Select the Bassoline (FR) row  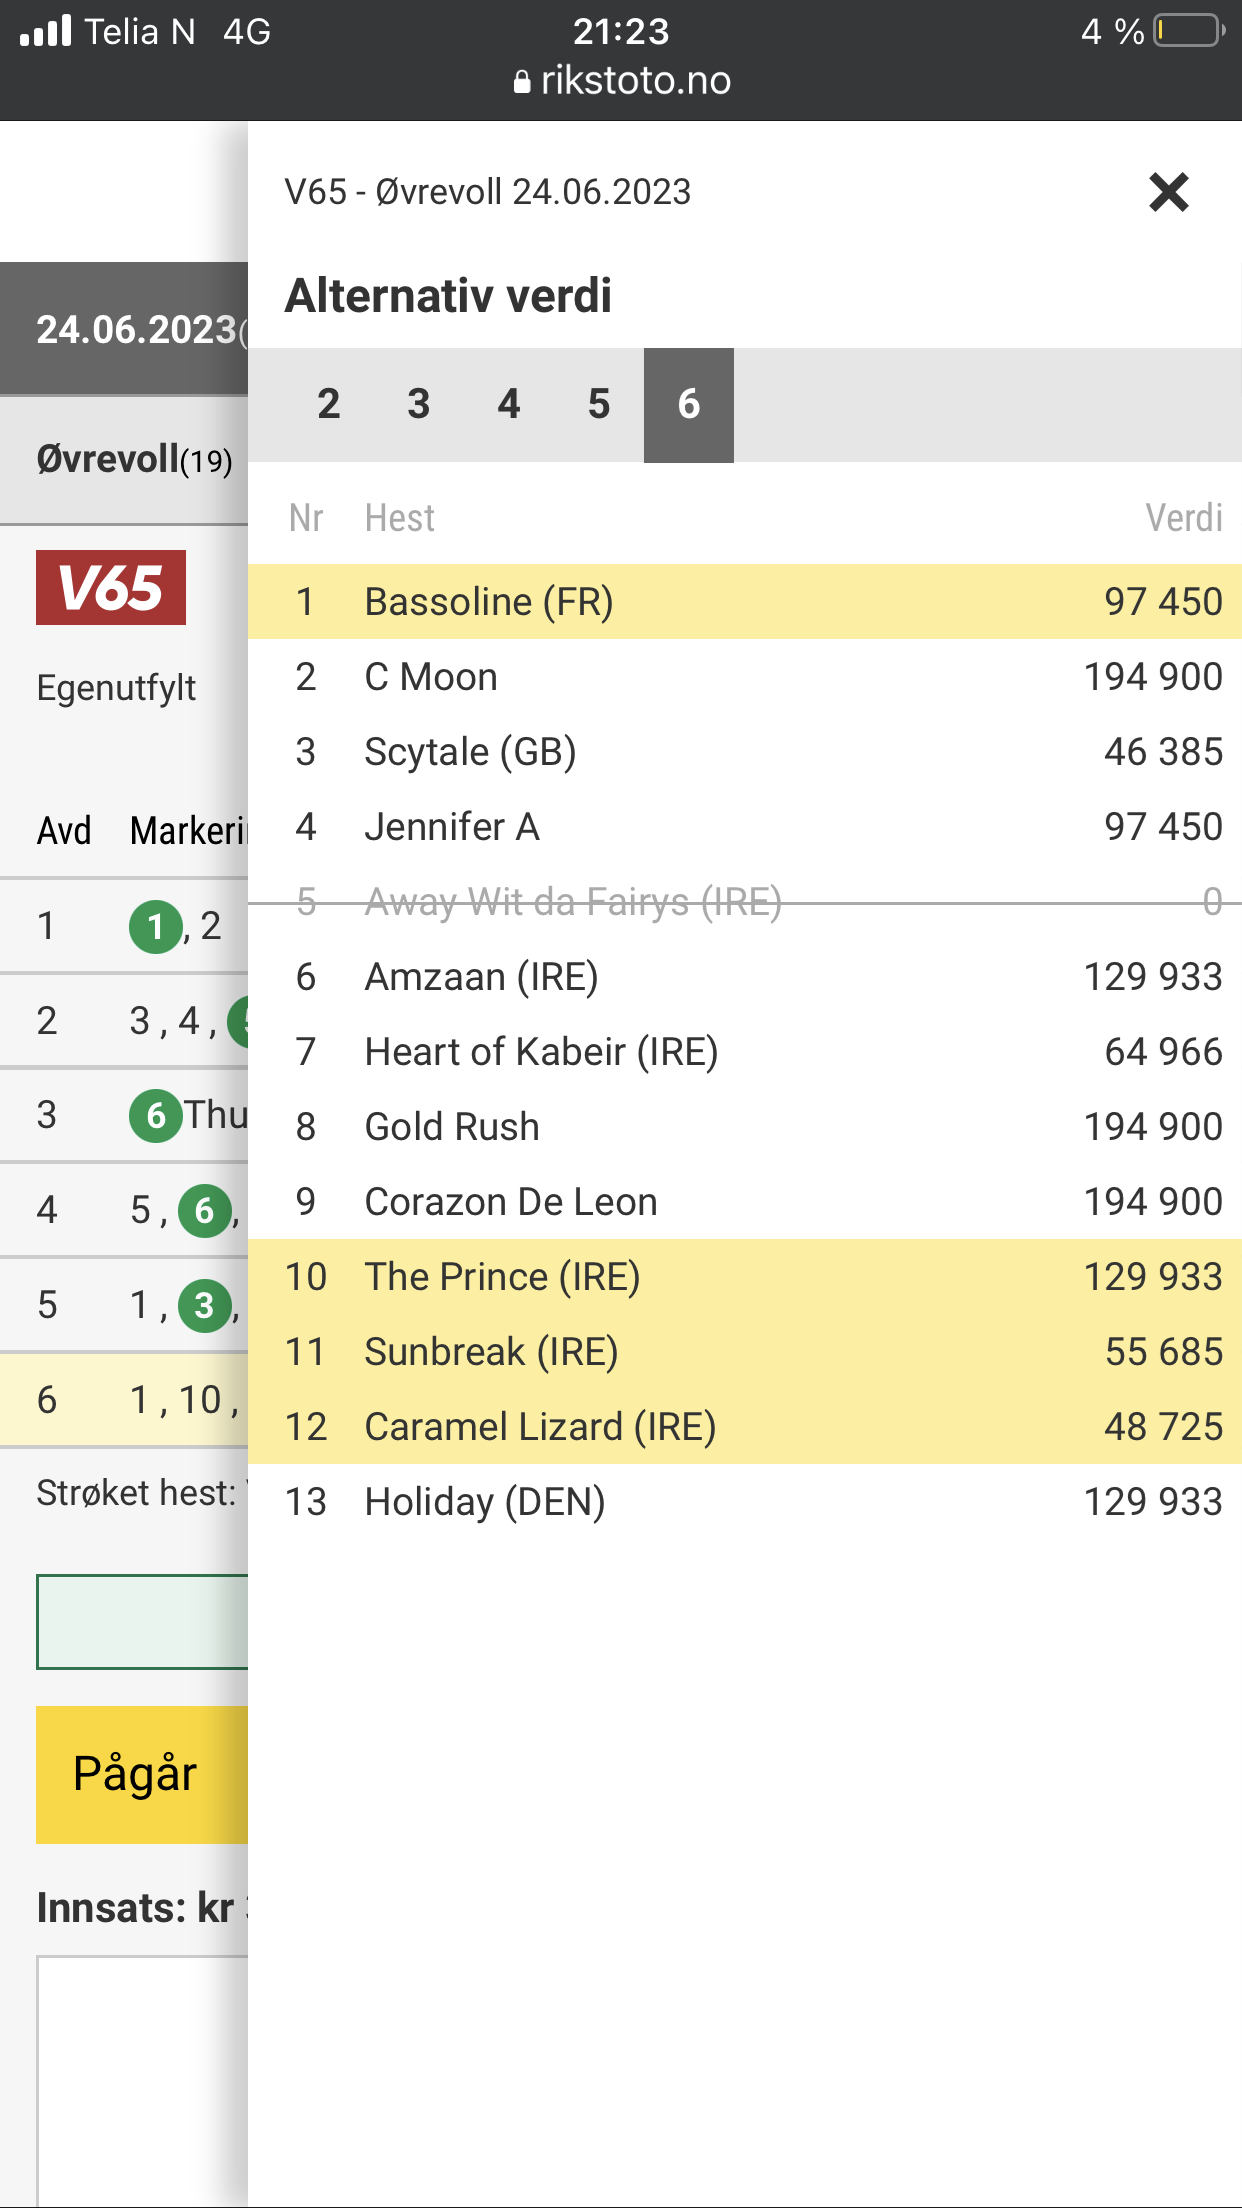click(x=745, y=602)
